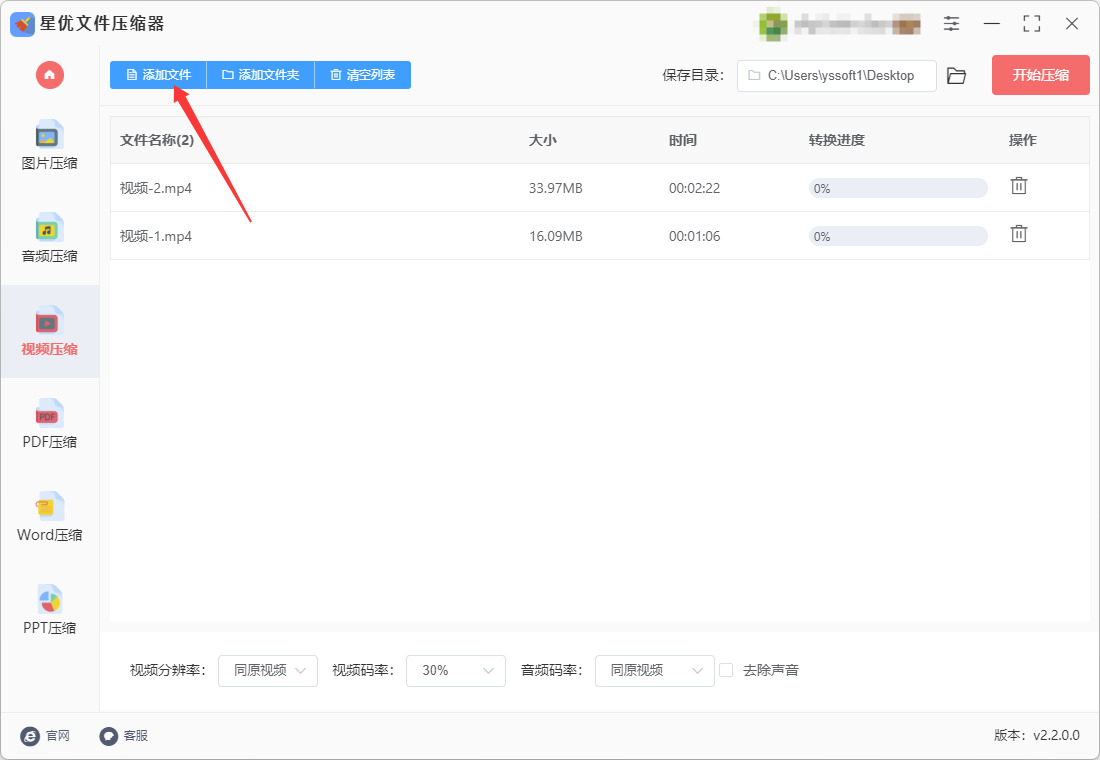Click version text v2.2.0.0
Image resolution: width=1100 pixels, height=760 pixels.
pyautogui.click(x=1057, y=735)
